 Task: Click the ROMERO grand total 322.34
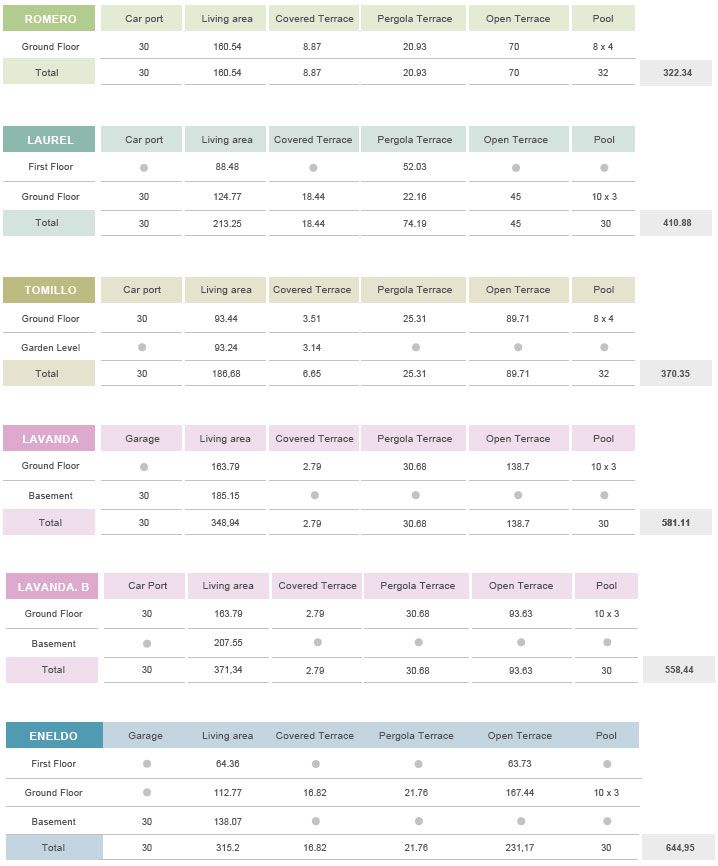tap(677, 73)
